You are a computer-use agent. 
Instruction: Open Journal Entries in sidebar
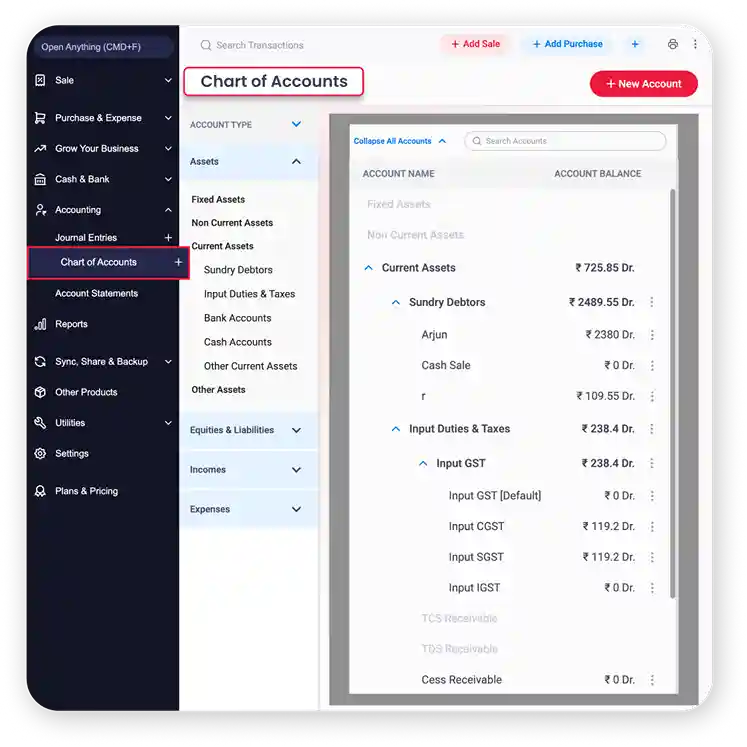(86, 237)
